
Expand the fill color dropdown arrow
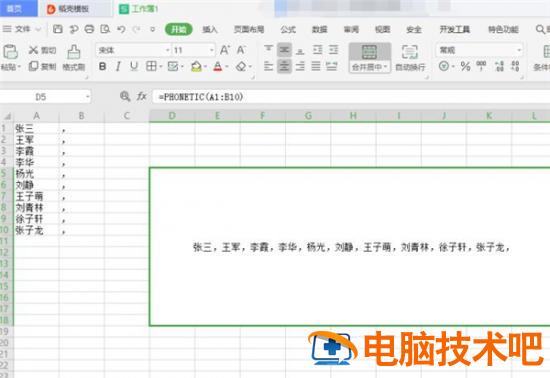[205, 66]
